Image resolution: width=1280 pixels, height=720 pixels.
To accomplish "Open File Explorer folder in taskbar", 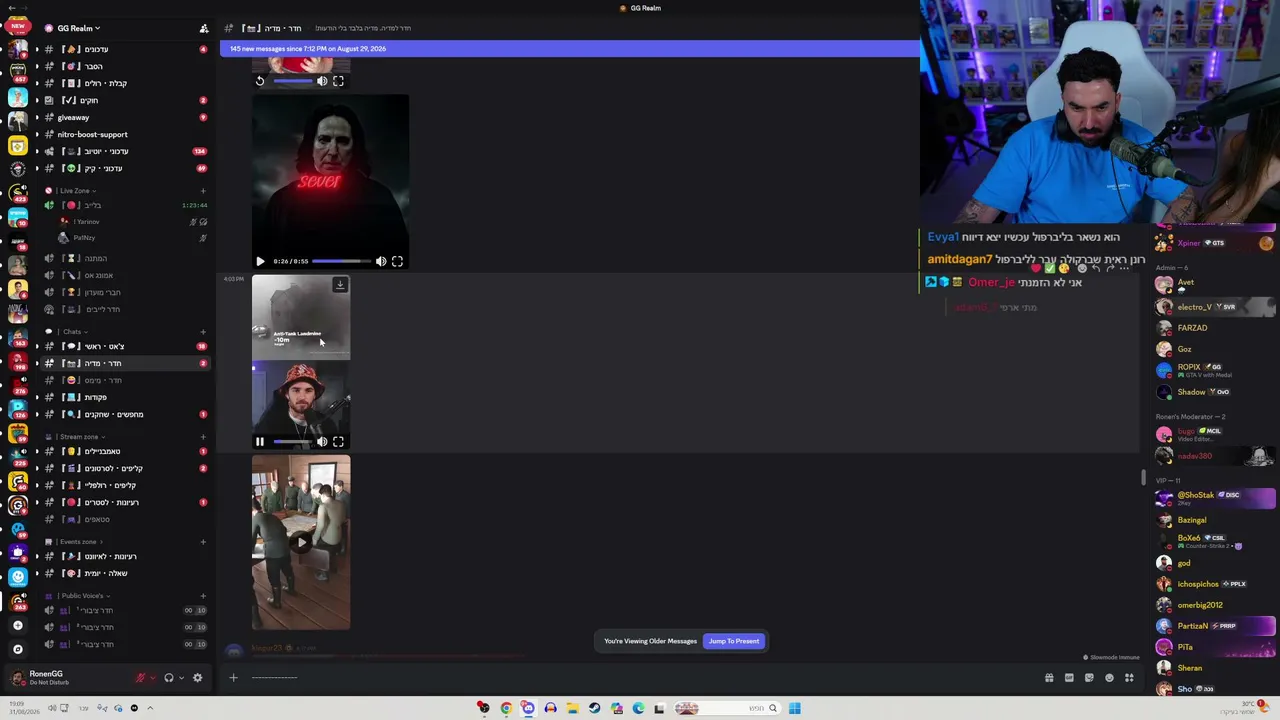I will point(572,708).
